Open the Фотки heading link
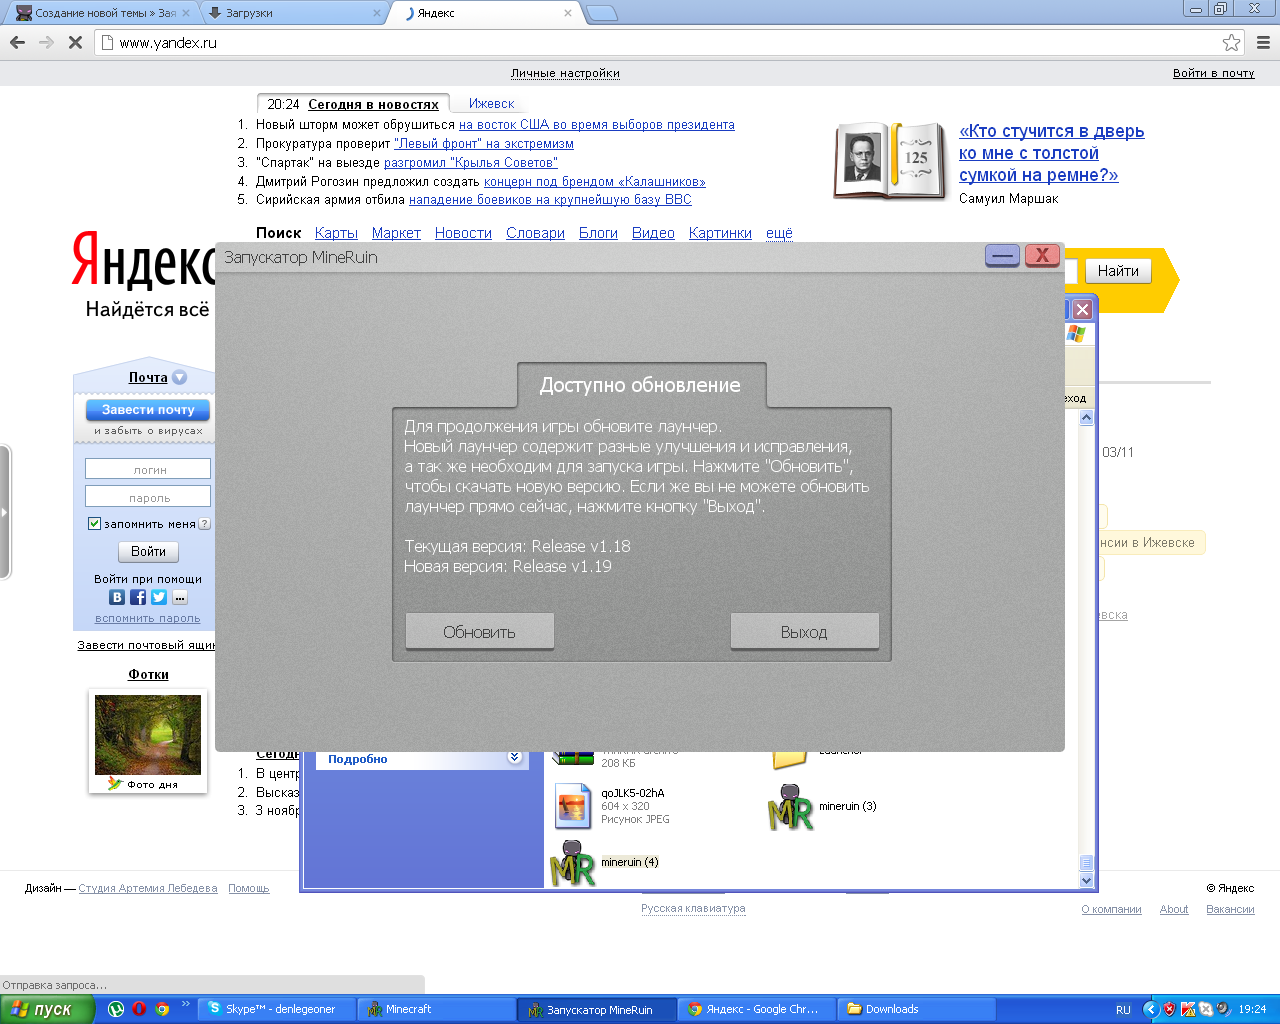This screenshot has height=1024, width=1280. 148,675
